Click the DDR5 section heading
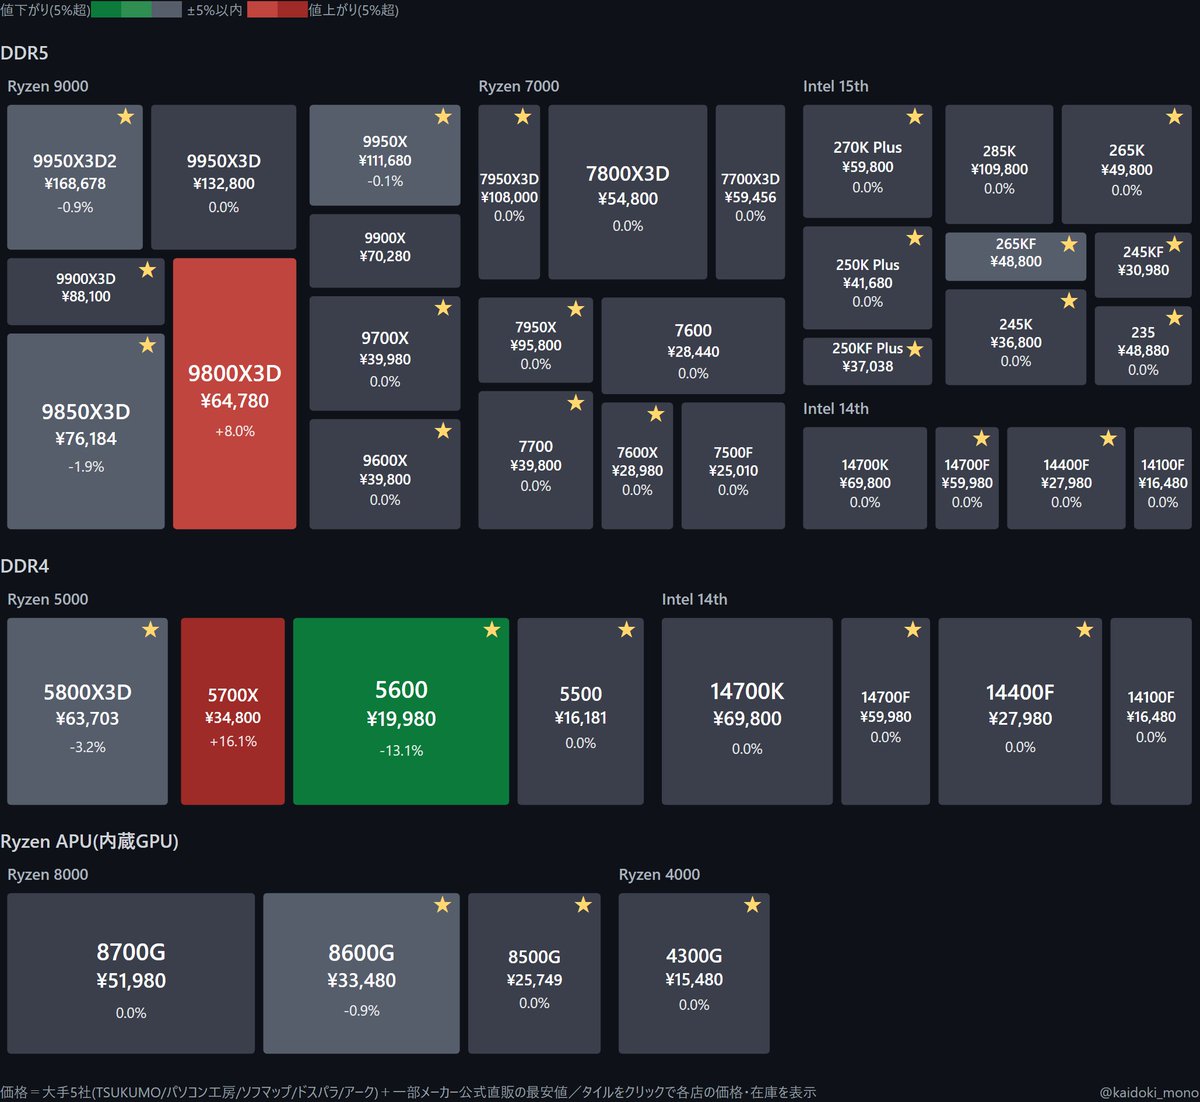 [x=24, y=53]
